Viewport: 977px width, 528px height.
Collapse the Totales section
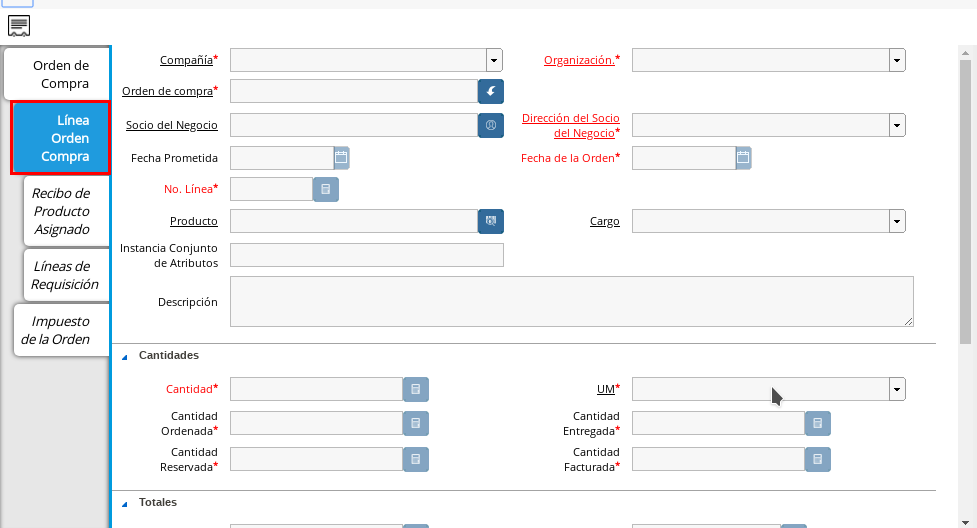[125, 503]
